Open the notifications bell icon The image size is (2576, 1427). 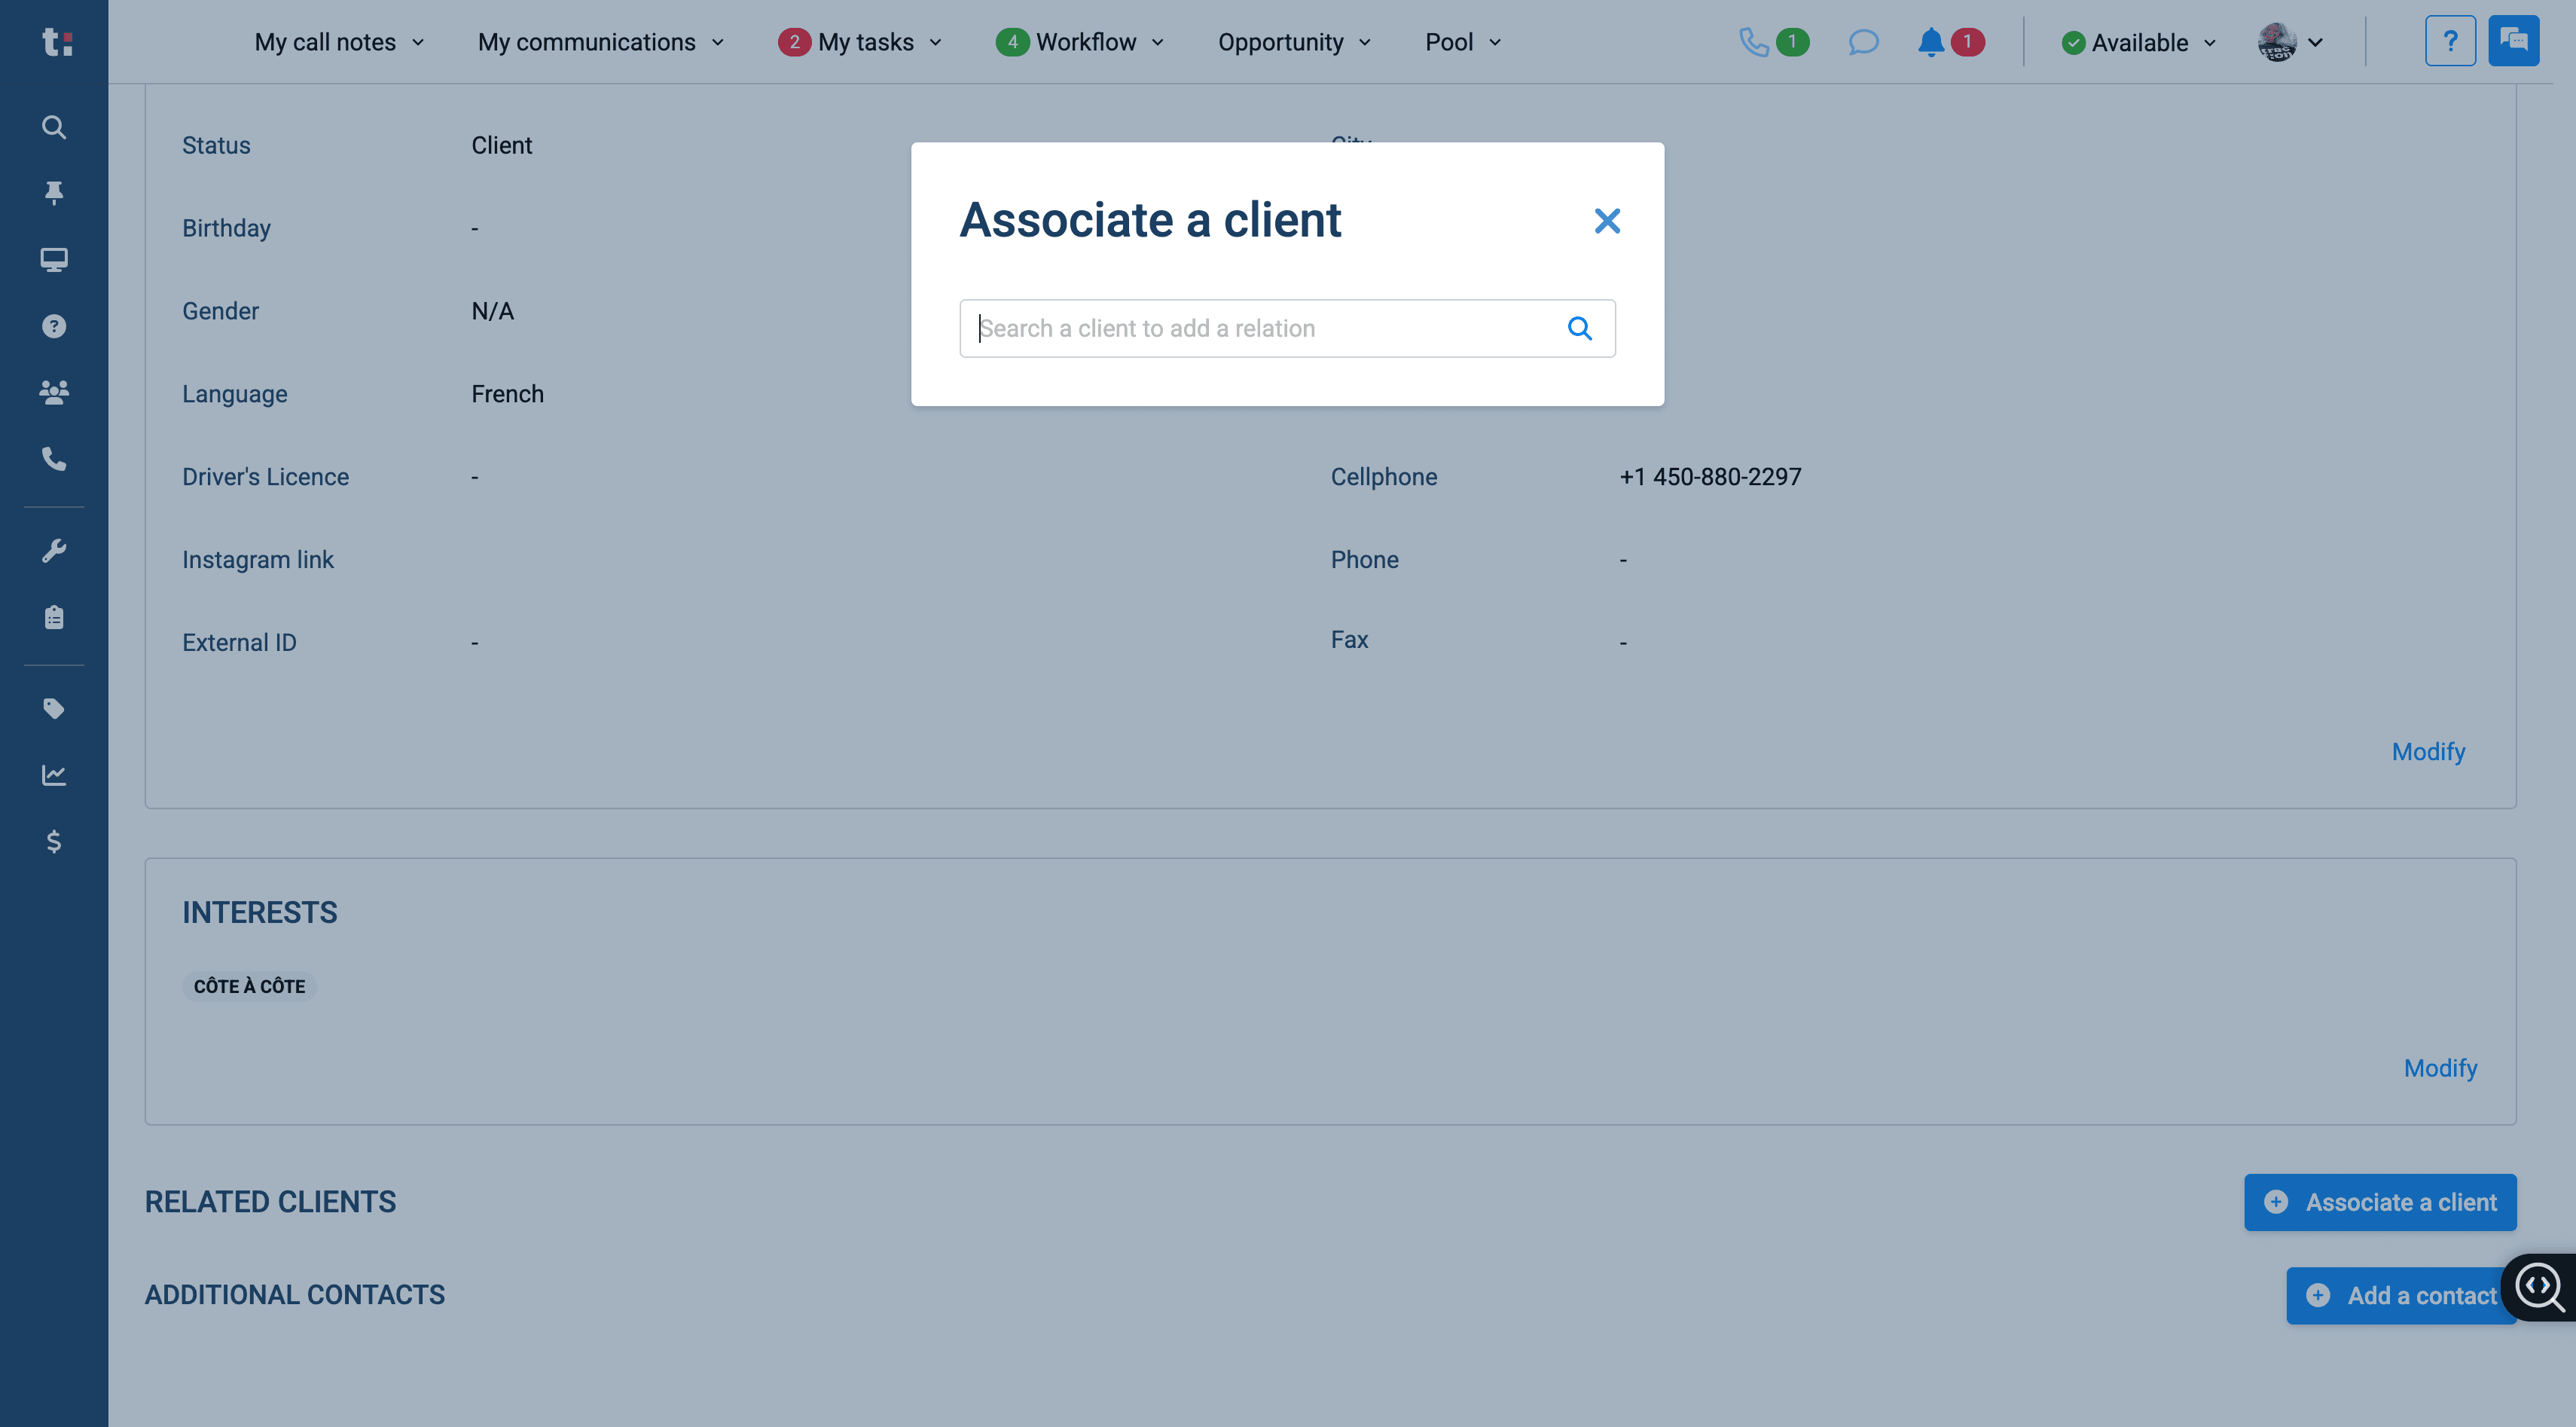1931,42
